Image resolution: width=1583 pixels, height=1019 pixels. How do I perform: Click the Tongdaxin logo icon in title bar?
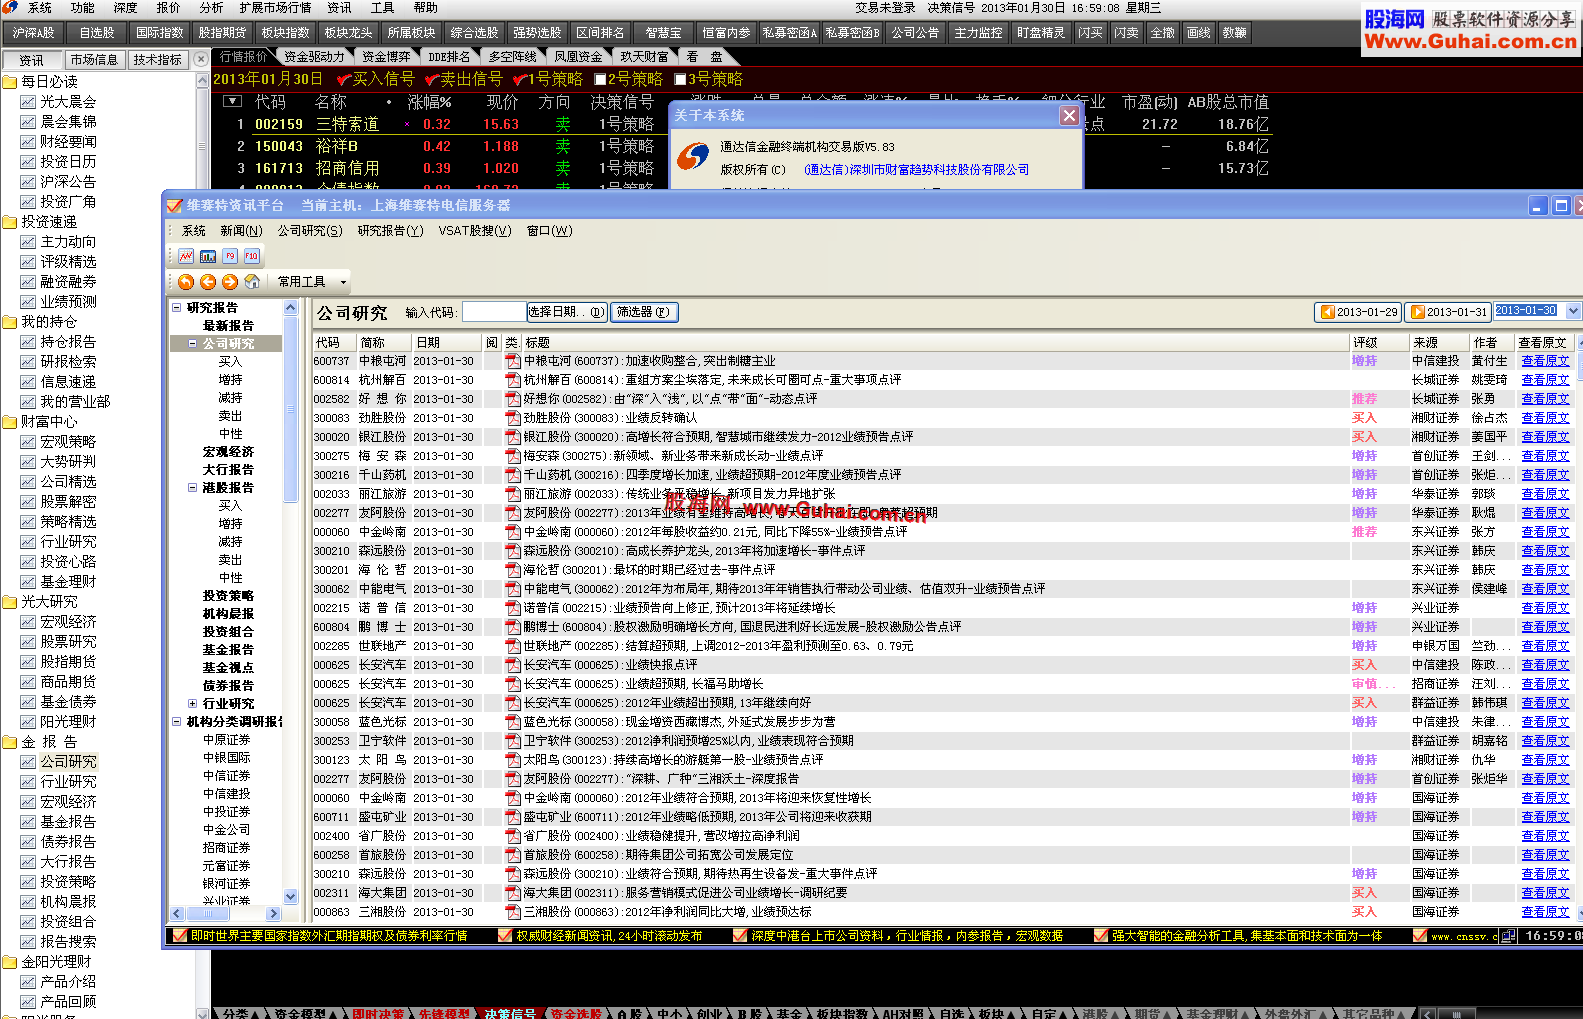(10, 8)
